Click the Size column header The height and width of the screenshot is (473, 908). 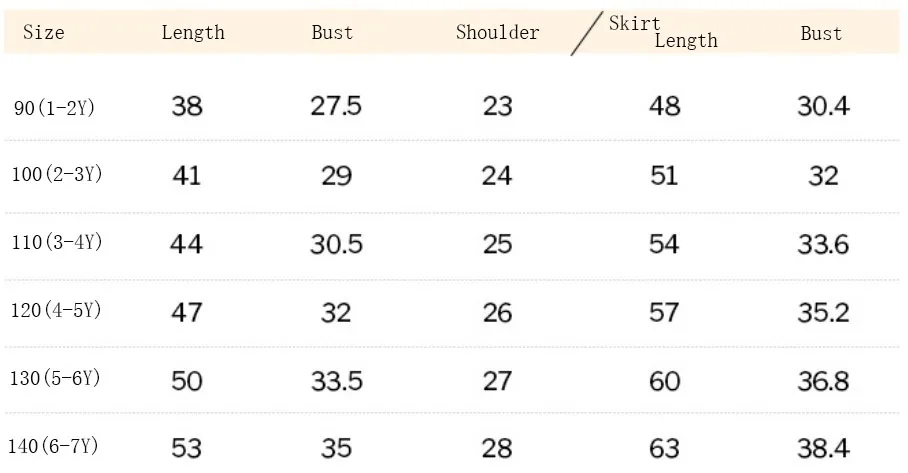click(43, 32)
